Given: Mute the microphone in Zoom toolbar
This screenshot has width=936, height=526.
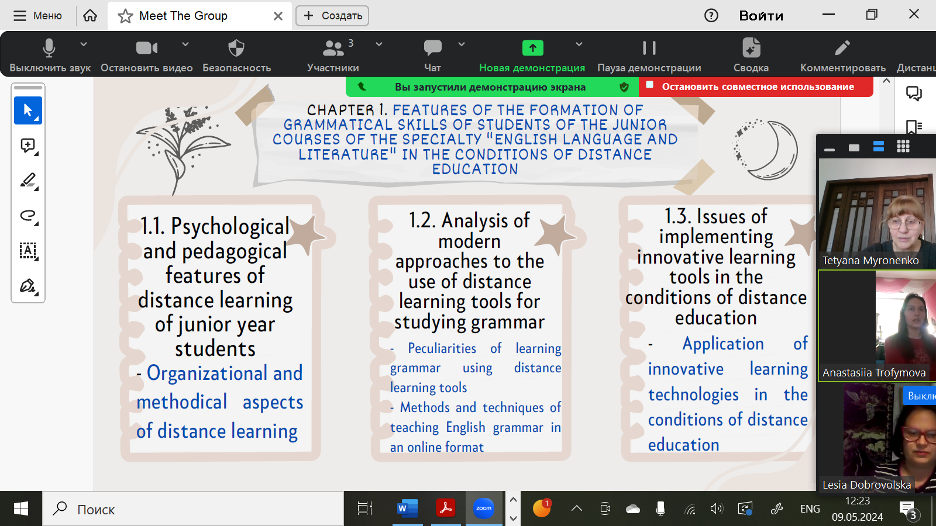Looking at the screenshot, I should 49,49.
